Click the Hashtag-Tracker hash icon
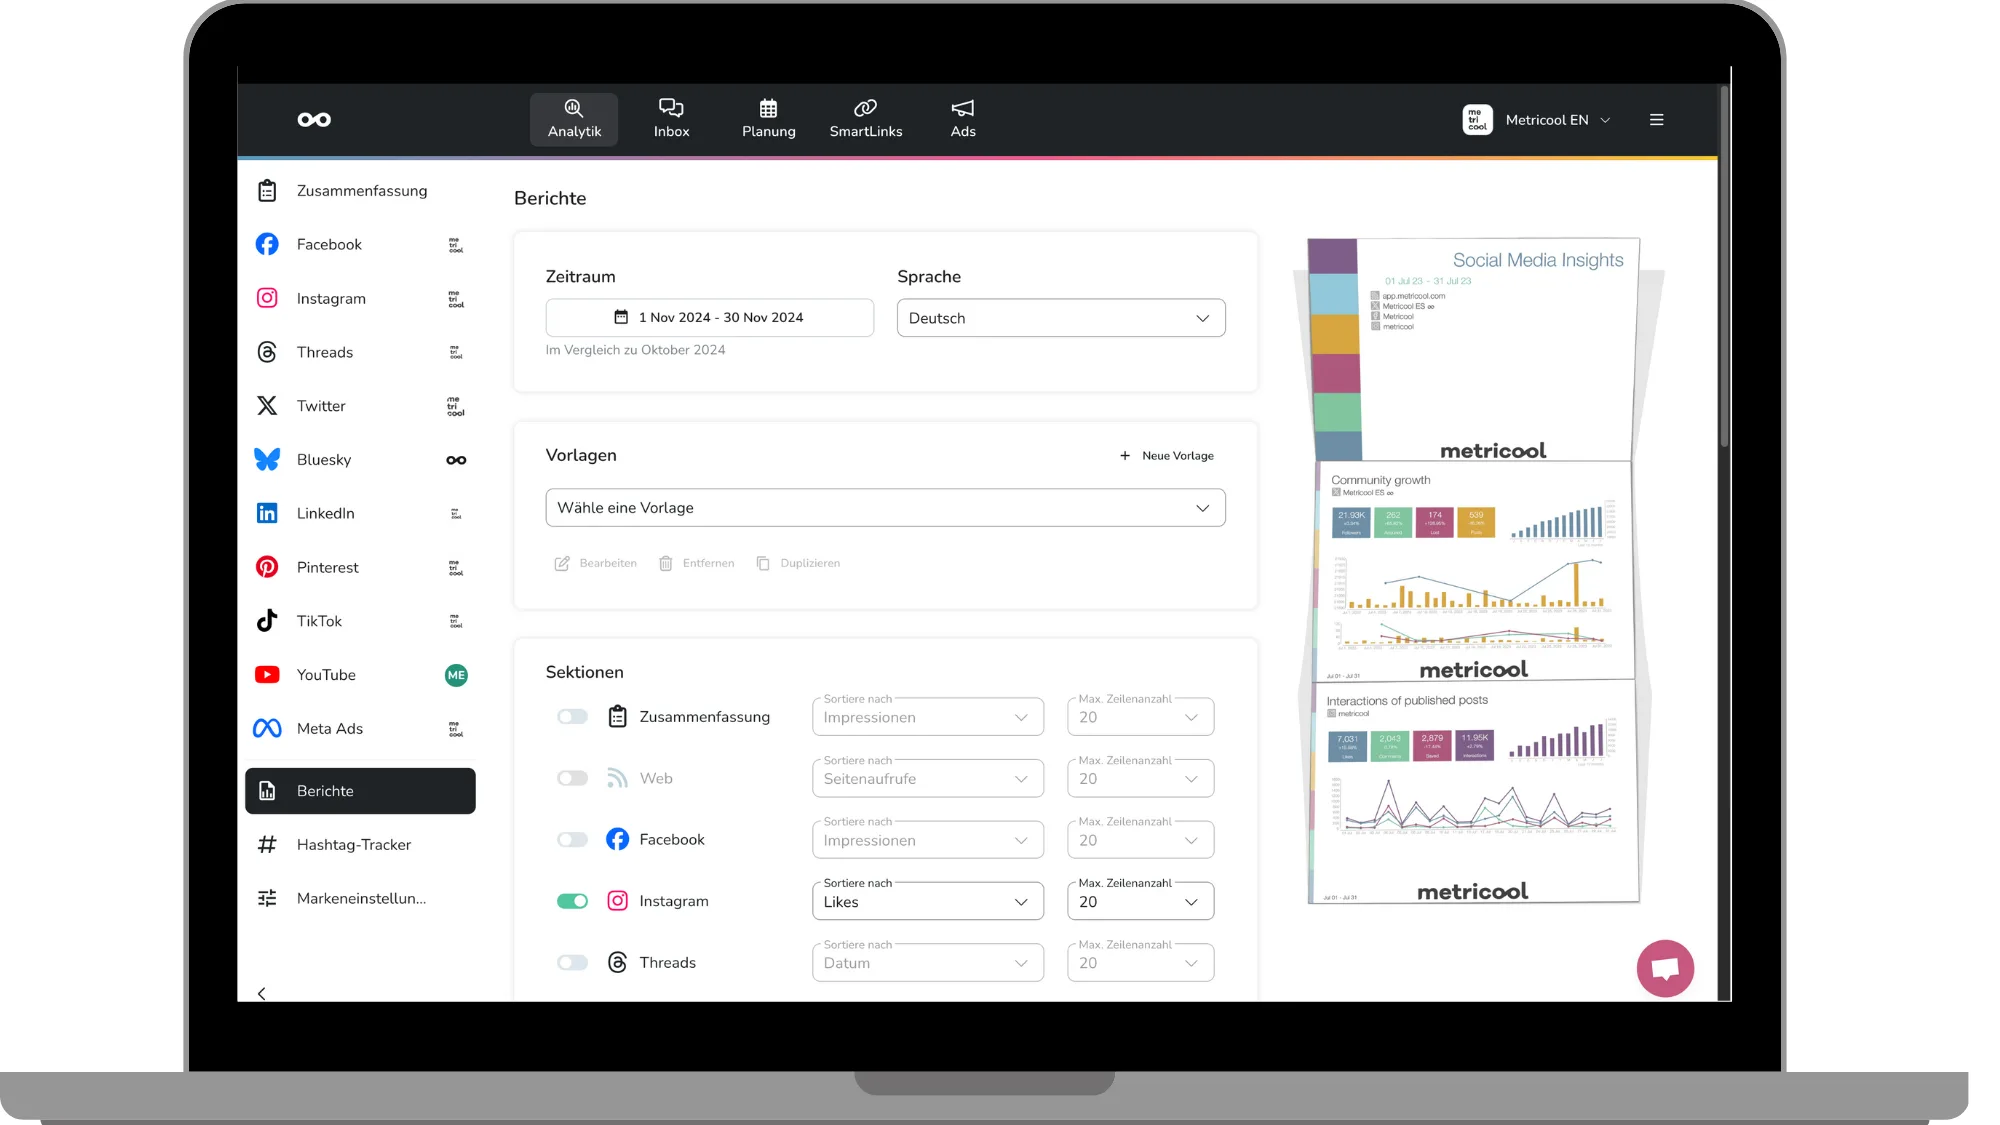 267,845
